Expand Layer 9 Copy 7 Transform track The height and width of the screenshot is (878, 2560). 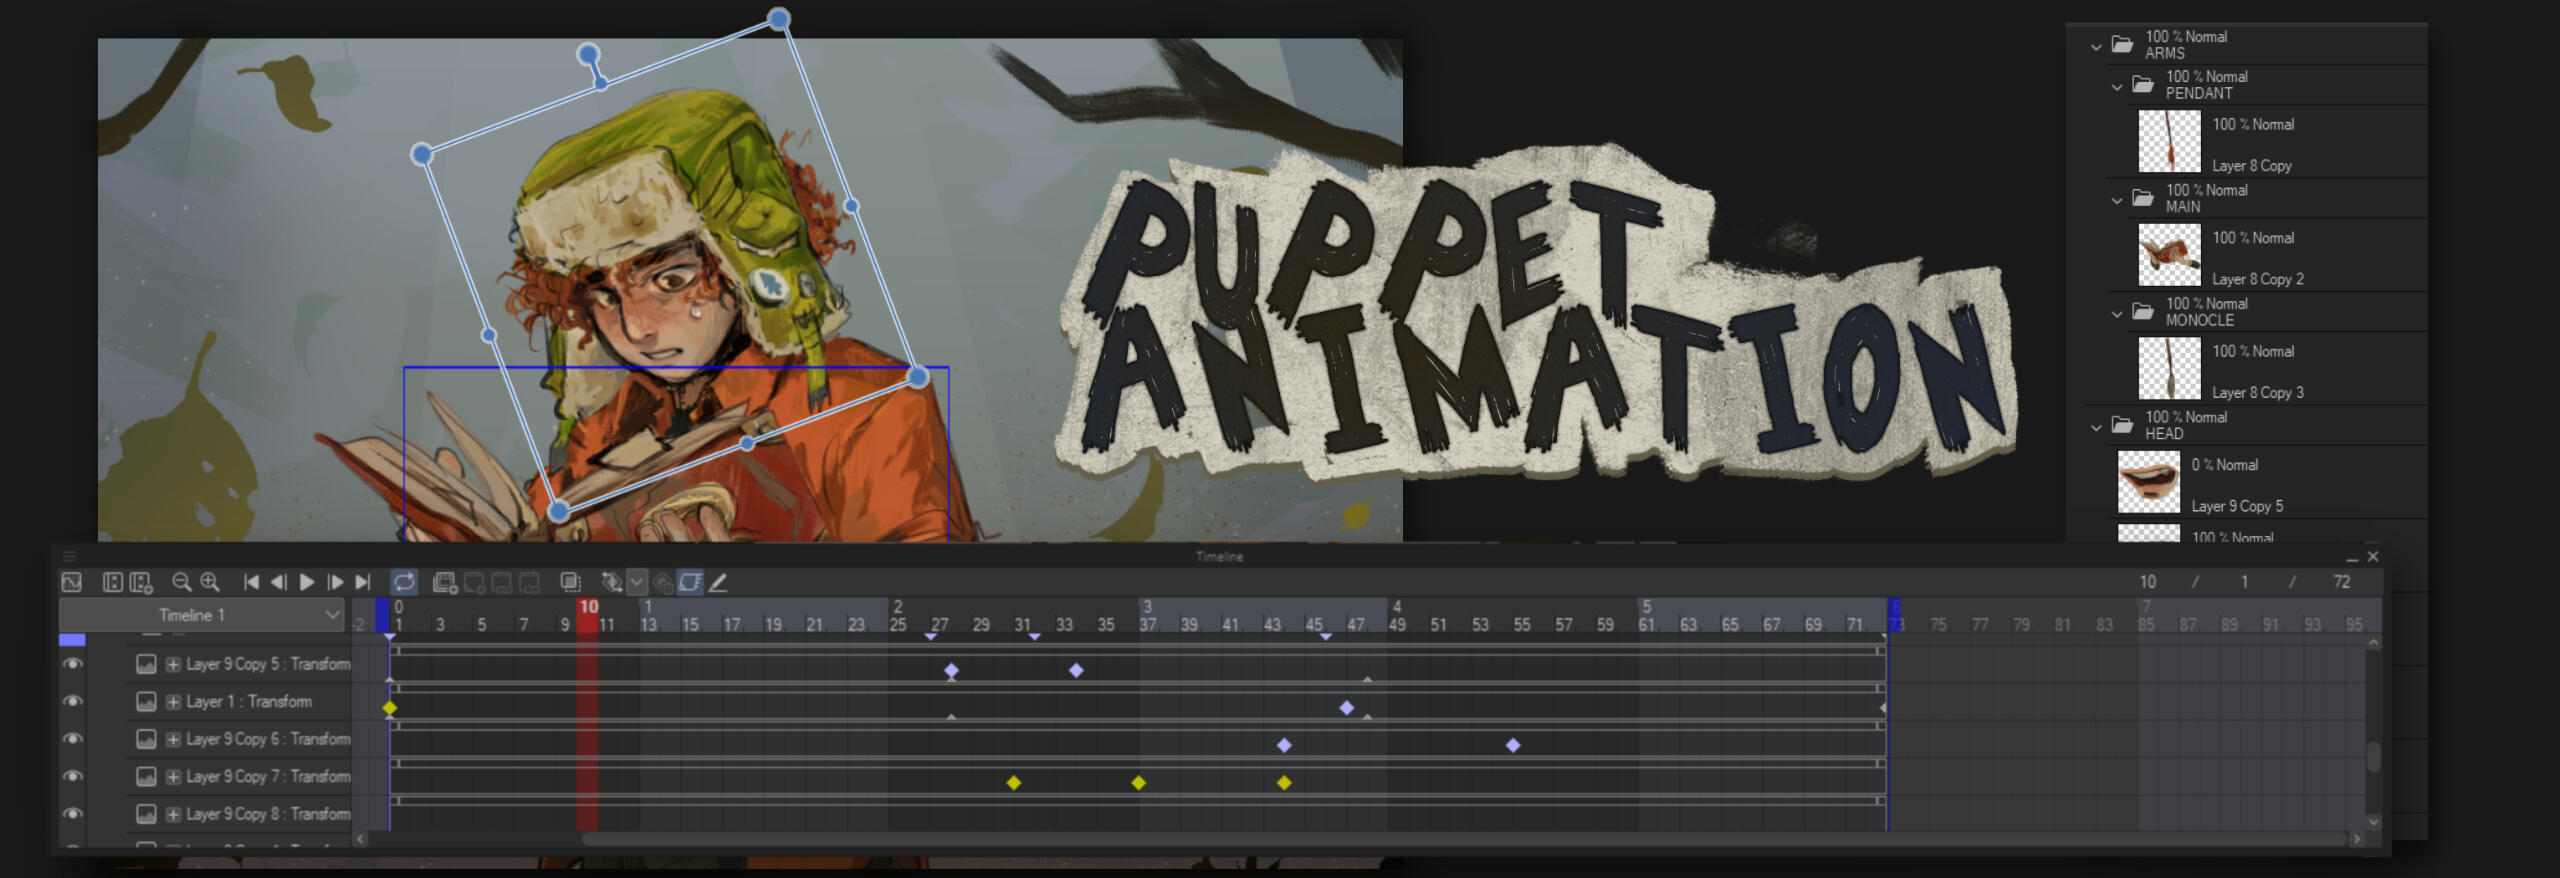pos(173,777)
